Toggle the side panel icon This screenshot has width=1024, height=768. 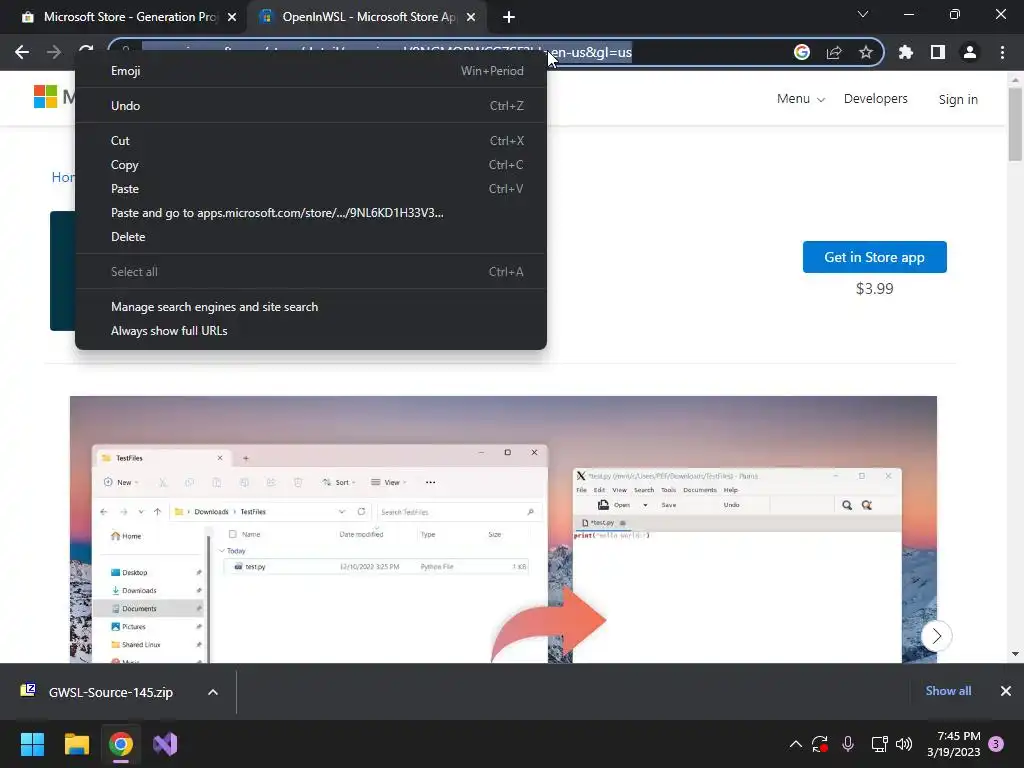(x=938, y=52)
